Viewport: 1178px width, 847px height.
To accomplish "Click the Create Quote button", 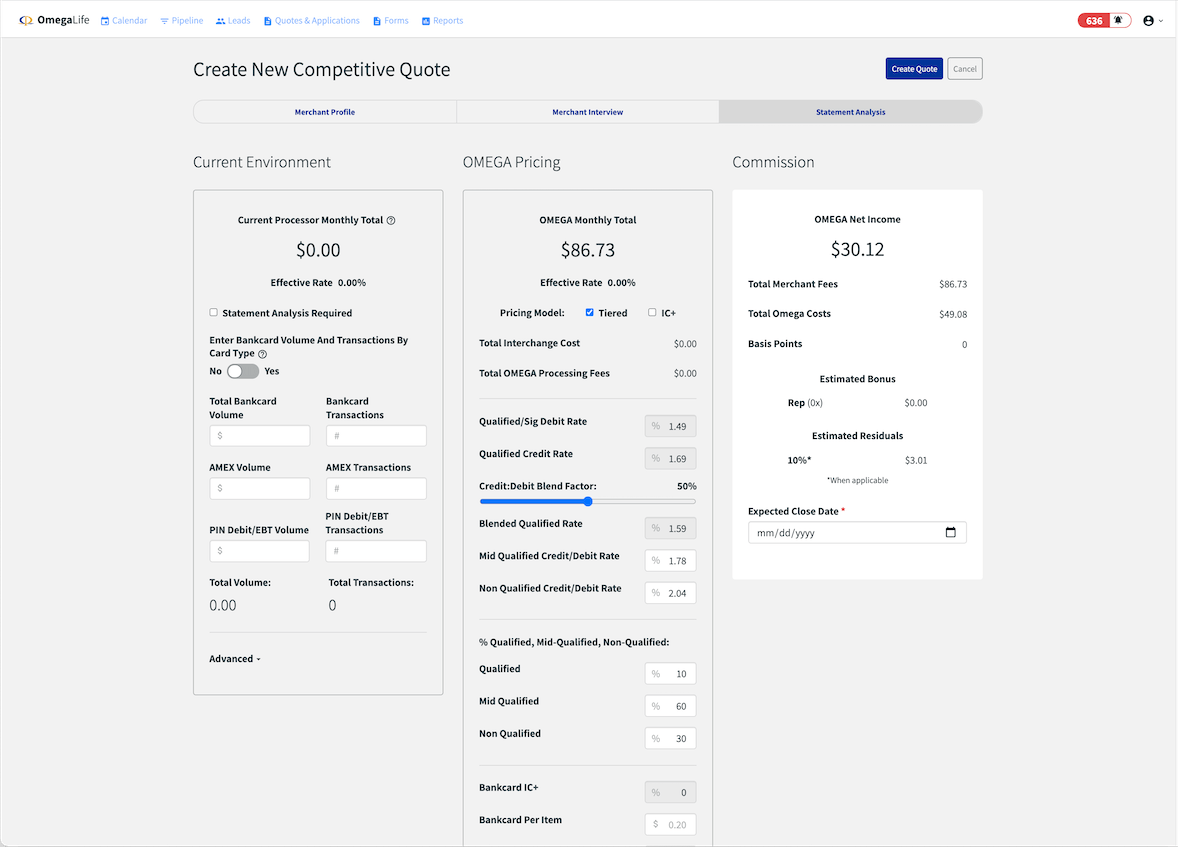I will point(914,68).
